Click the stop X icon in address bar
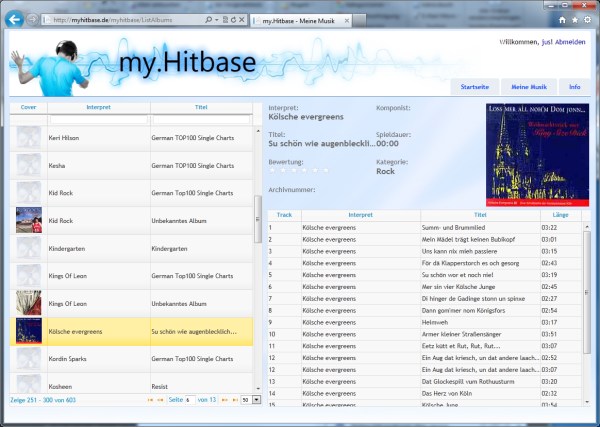Viewport: 600px width, 427px height. pos(242,20)
